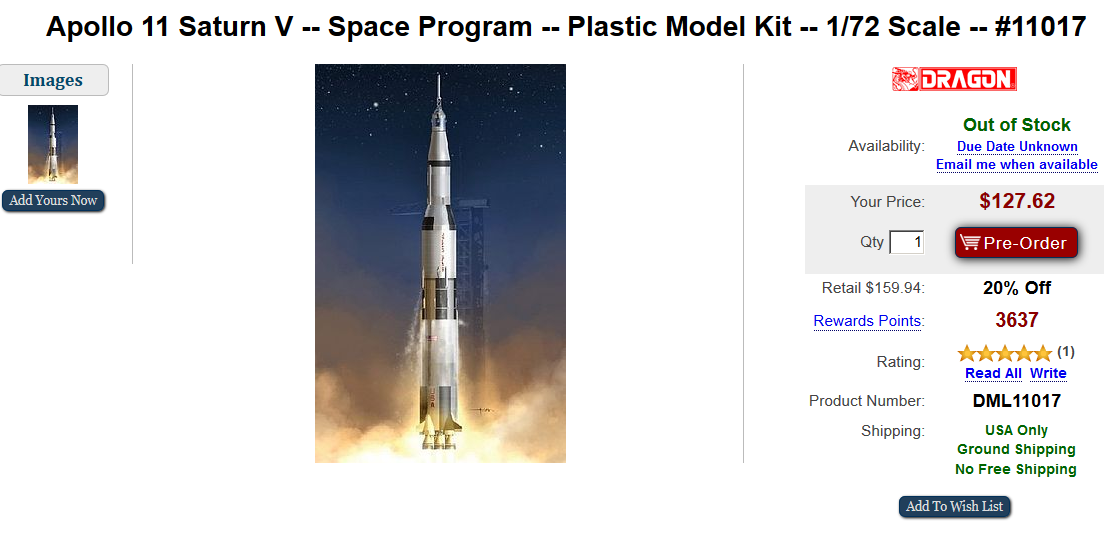Click Read All reviews link
Image resolution: width=1110 pixels, height=533 pixels.
[993, 373]
